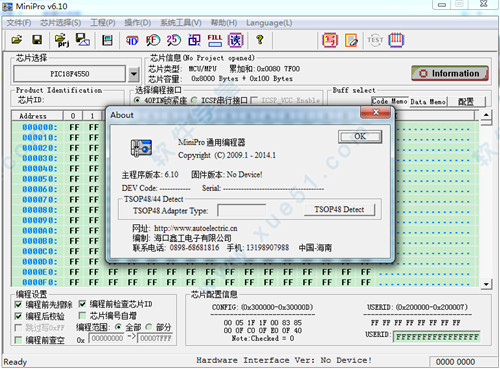500x369 pixels.
Task: Open project with the prj folder icon
Action: 62,40
